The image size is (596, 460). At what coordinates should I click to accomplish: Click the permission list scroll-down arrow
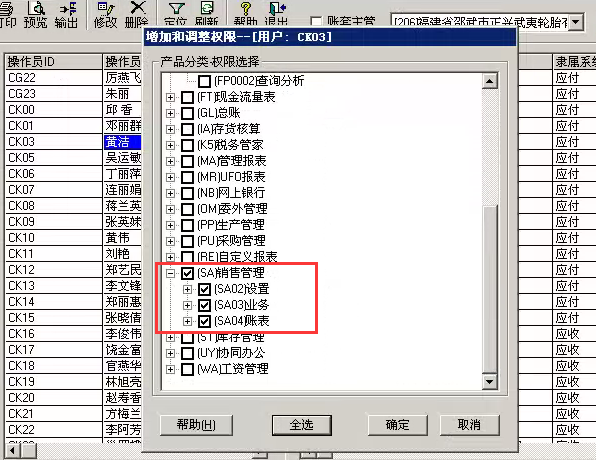pos(490,381)
